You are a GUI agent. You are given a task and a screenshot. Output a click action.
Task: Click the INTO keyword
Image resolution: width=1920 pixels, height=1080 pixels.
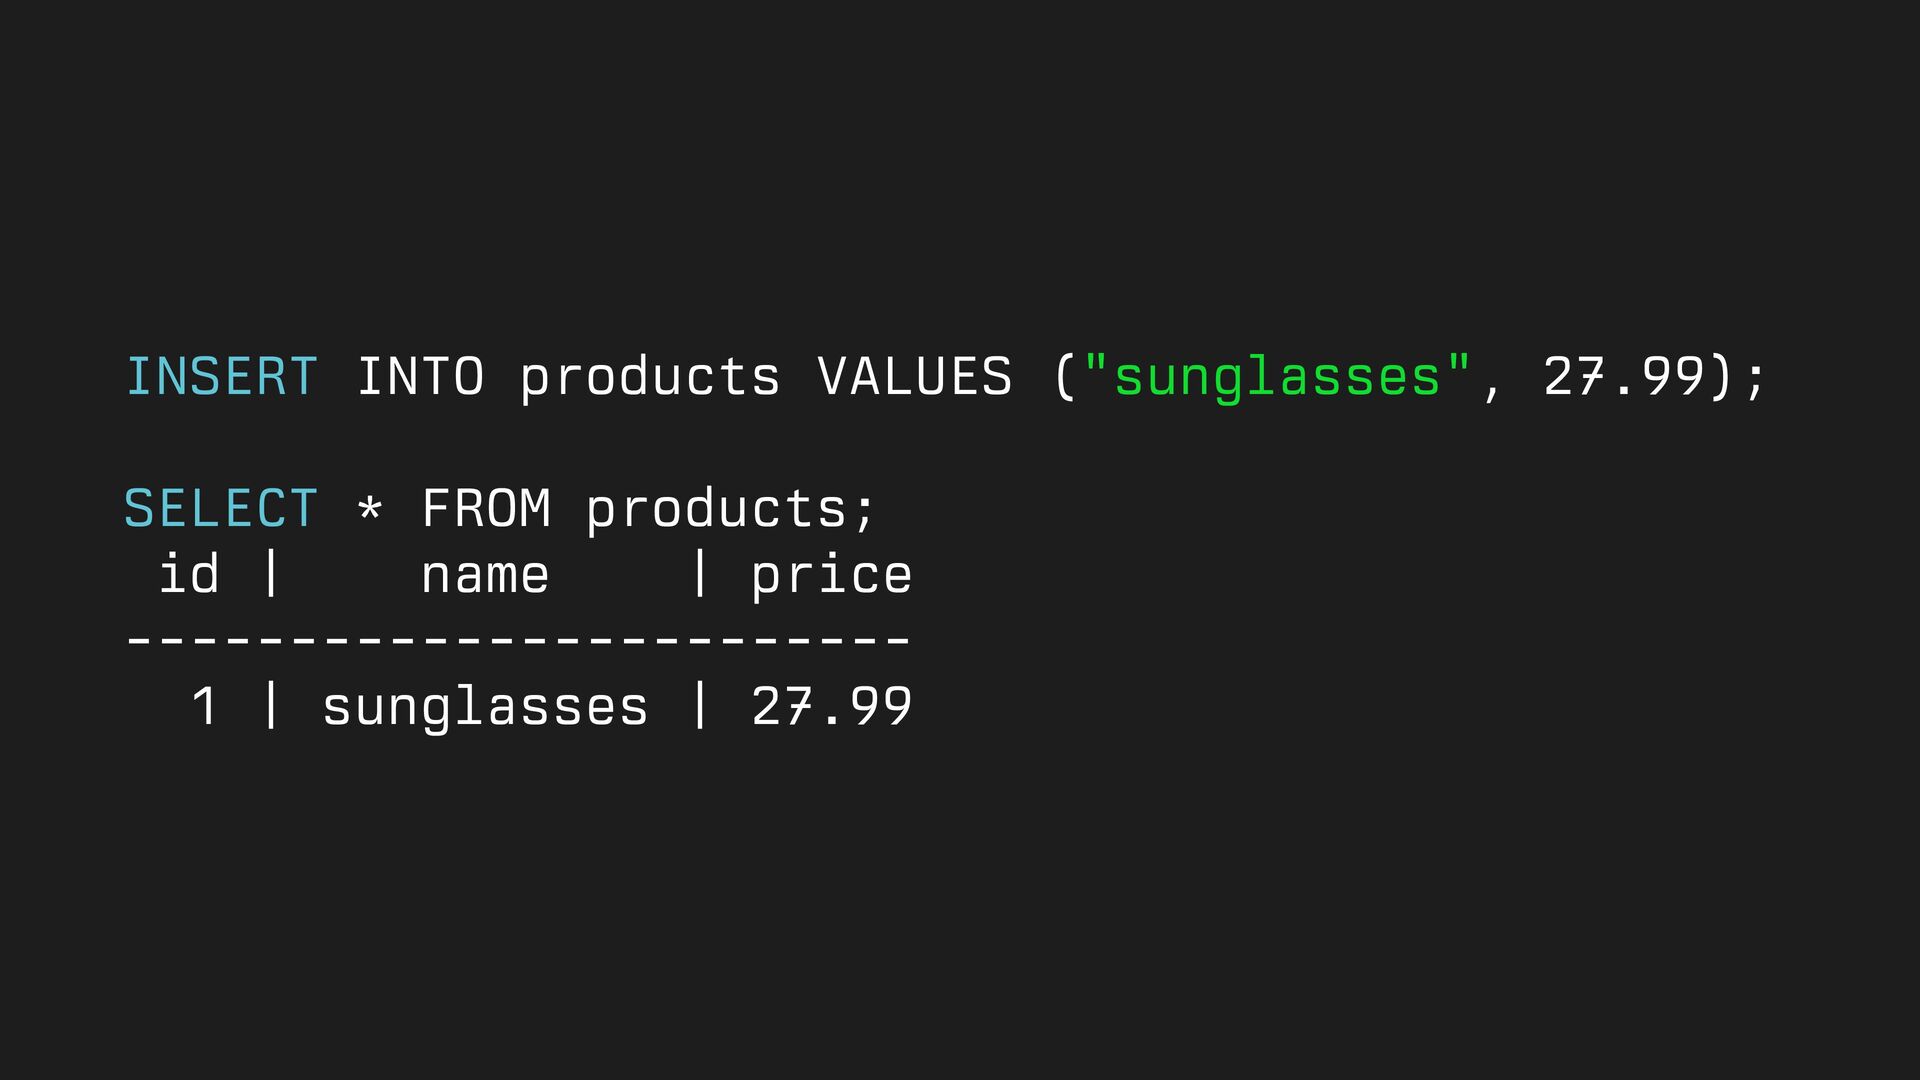(x=420, y=377)
